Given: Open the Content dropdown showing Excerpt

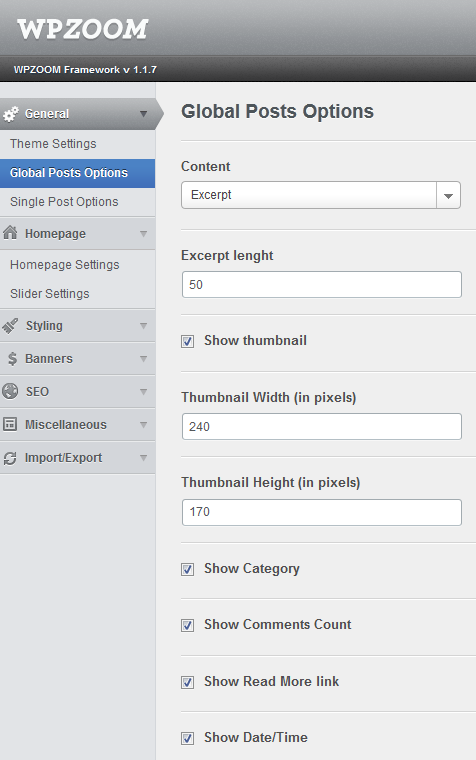Looking at the screenshot, I should (x=321, y=195).
